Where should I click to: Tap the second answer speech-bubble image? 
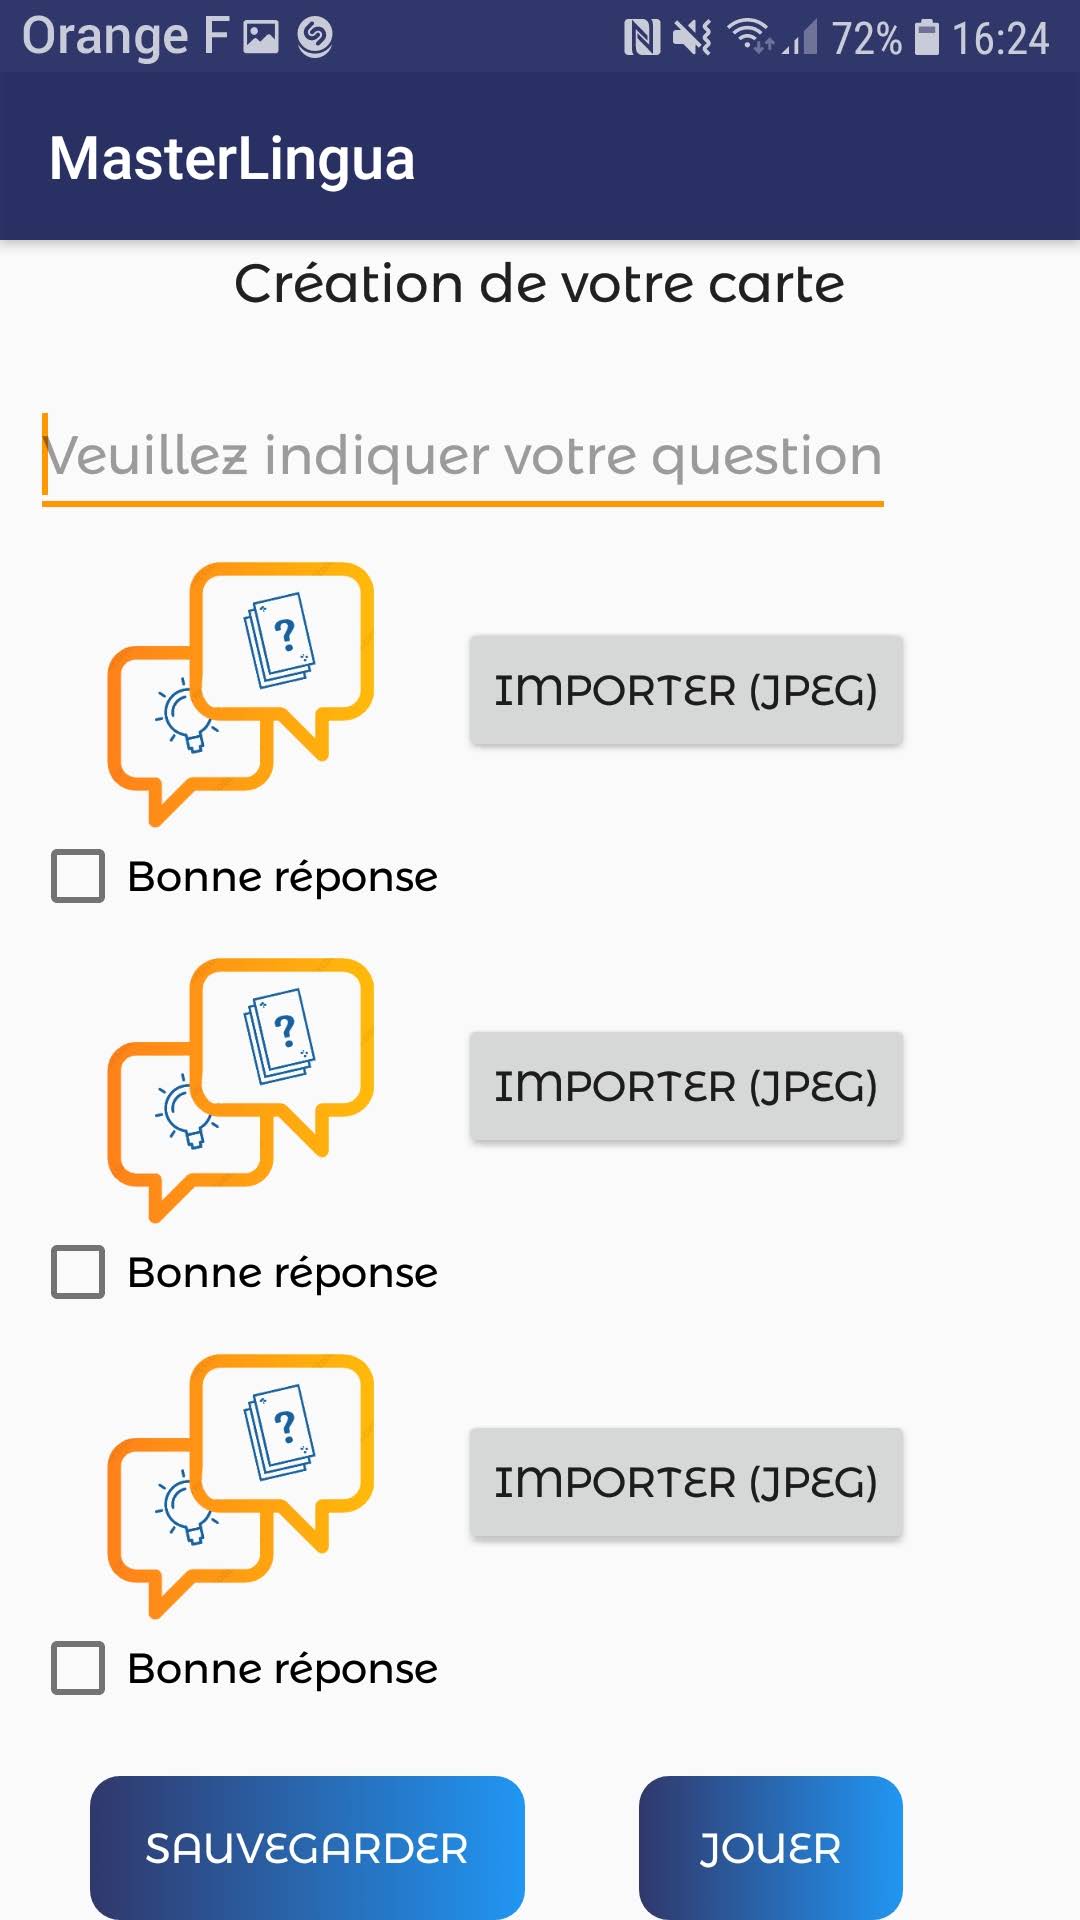coord(241,1090)
